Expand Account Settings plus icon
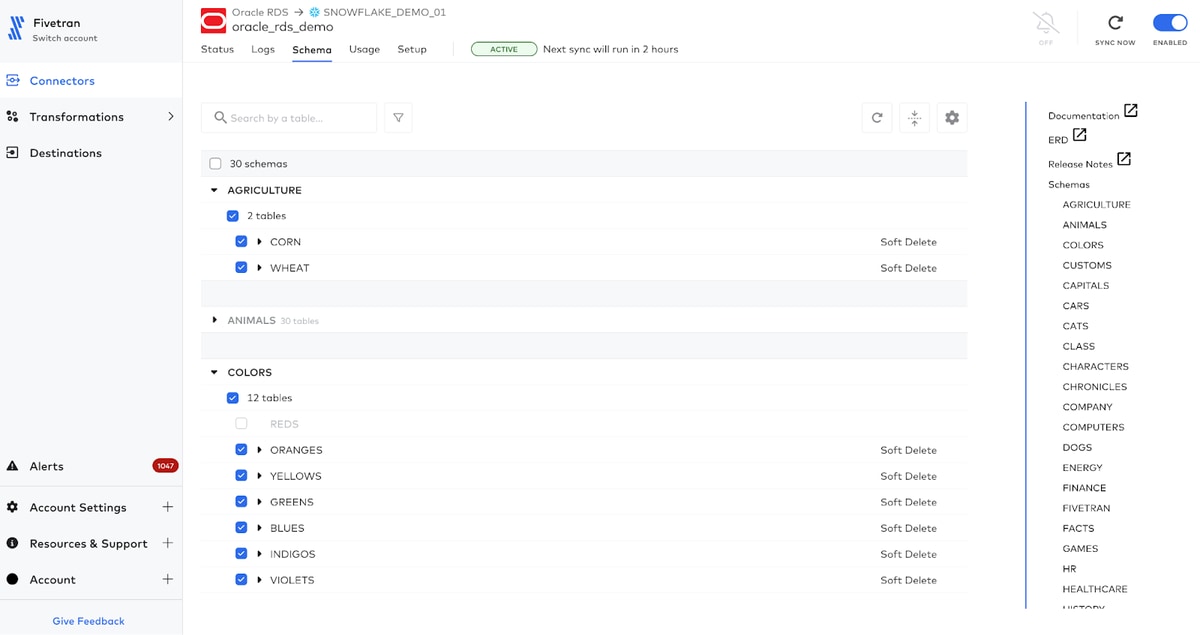Screen dimensions: 1200x635 pos(168,507)
